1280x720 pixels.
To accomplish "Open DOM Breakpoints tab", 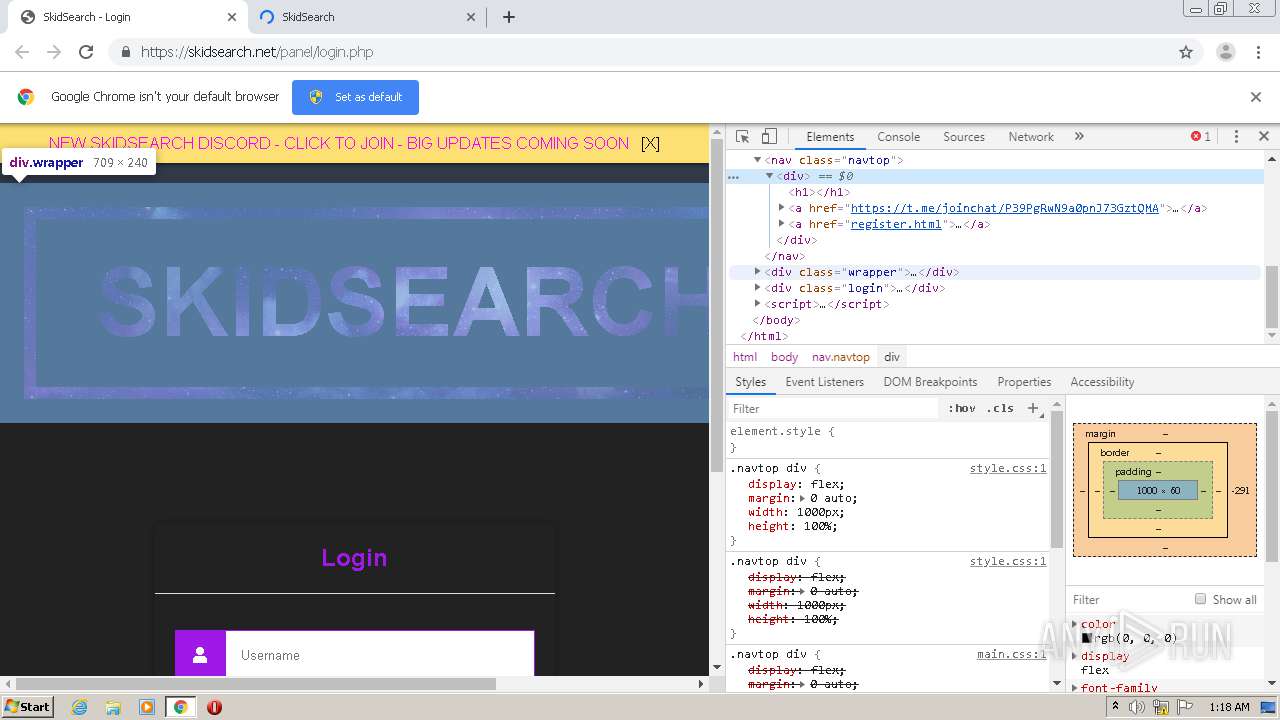I will coord(930,382).
